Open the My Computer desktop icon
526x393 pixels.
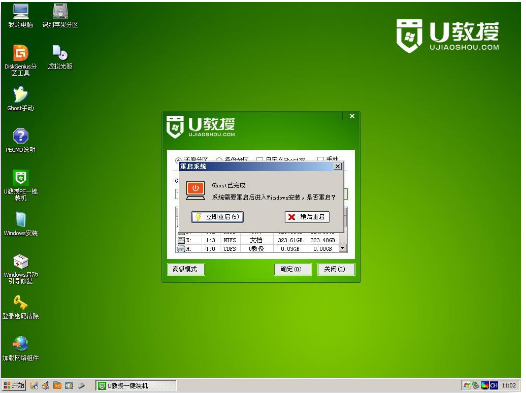[x=20, y=16]
